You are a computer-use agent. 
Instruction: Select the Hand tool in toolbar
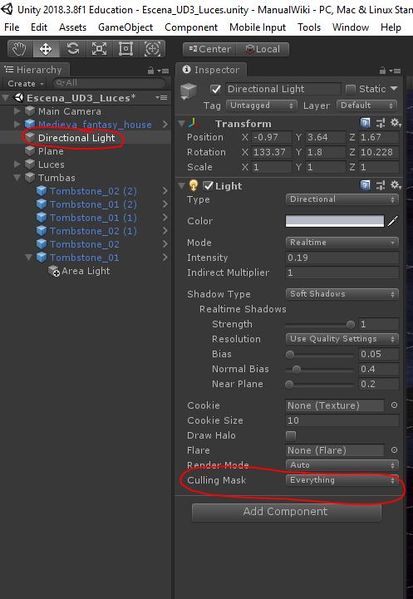click(19, 49)
